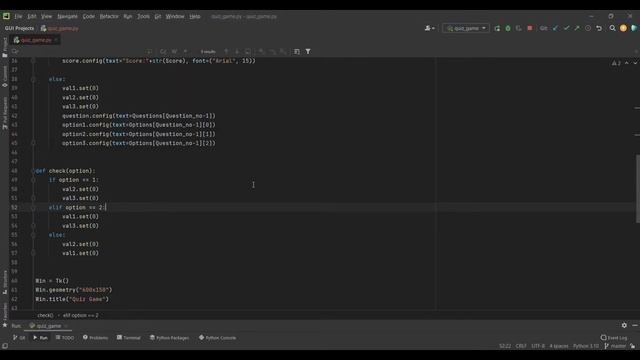Image resolution: width=640 pixels, height=360 pixels.
Task: Stop the running program with red square
Action: pos(529,28)
